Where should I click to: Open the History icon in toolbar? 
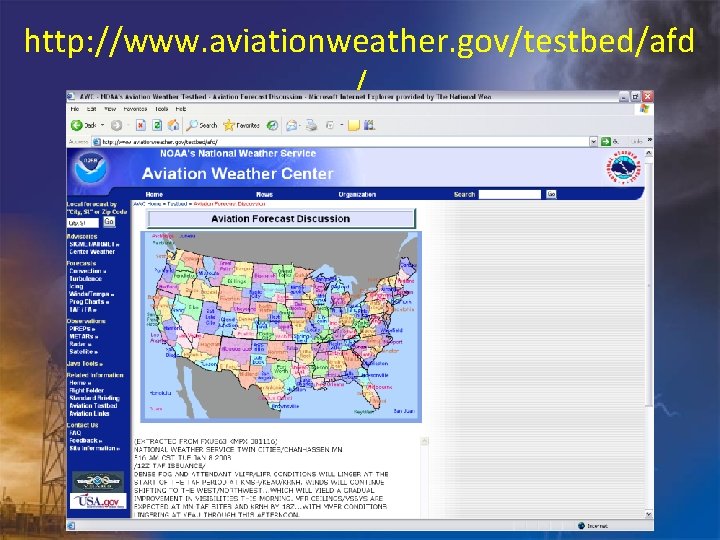[x=272, y=125]
